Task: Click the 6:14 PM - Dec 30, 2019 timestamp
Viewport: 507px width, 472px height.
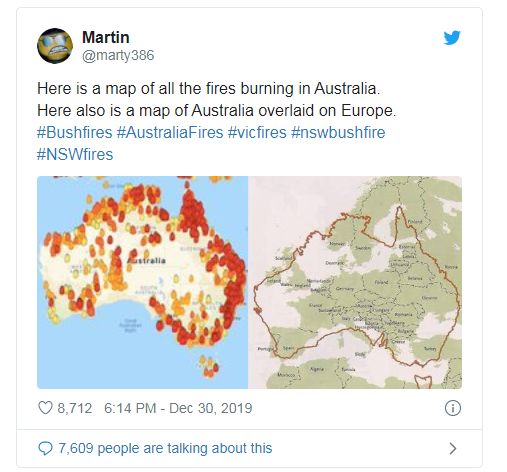Action: (178, 408)
